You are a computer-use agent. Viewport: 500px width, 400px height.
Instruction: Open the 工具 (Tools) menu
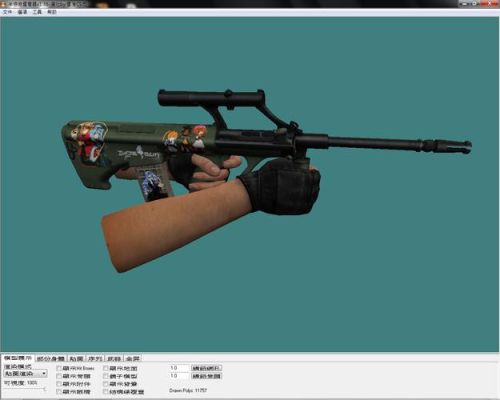point(37,12)
